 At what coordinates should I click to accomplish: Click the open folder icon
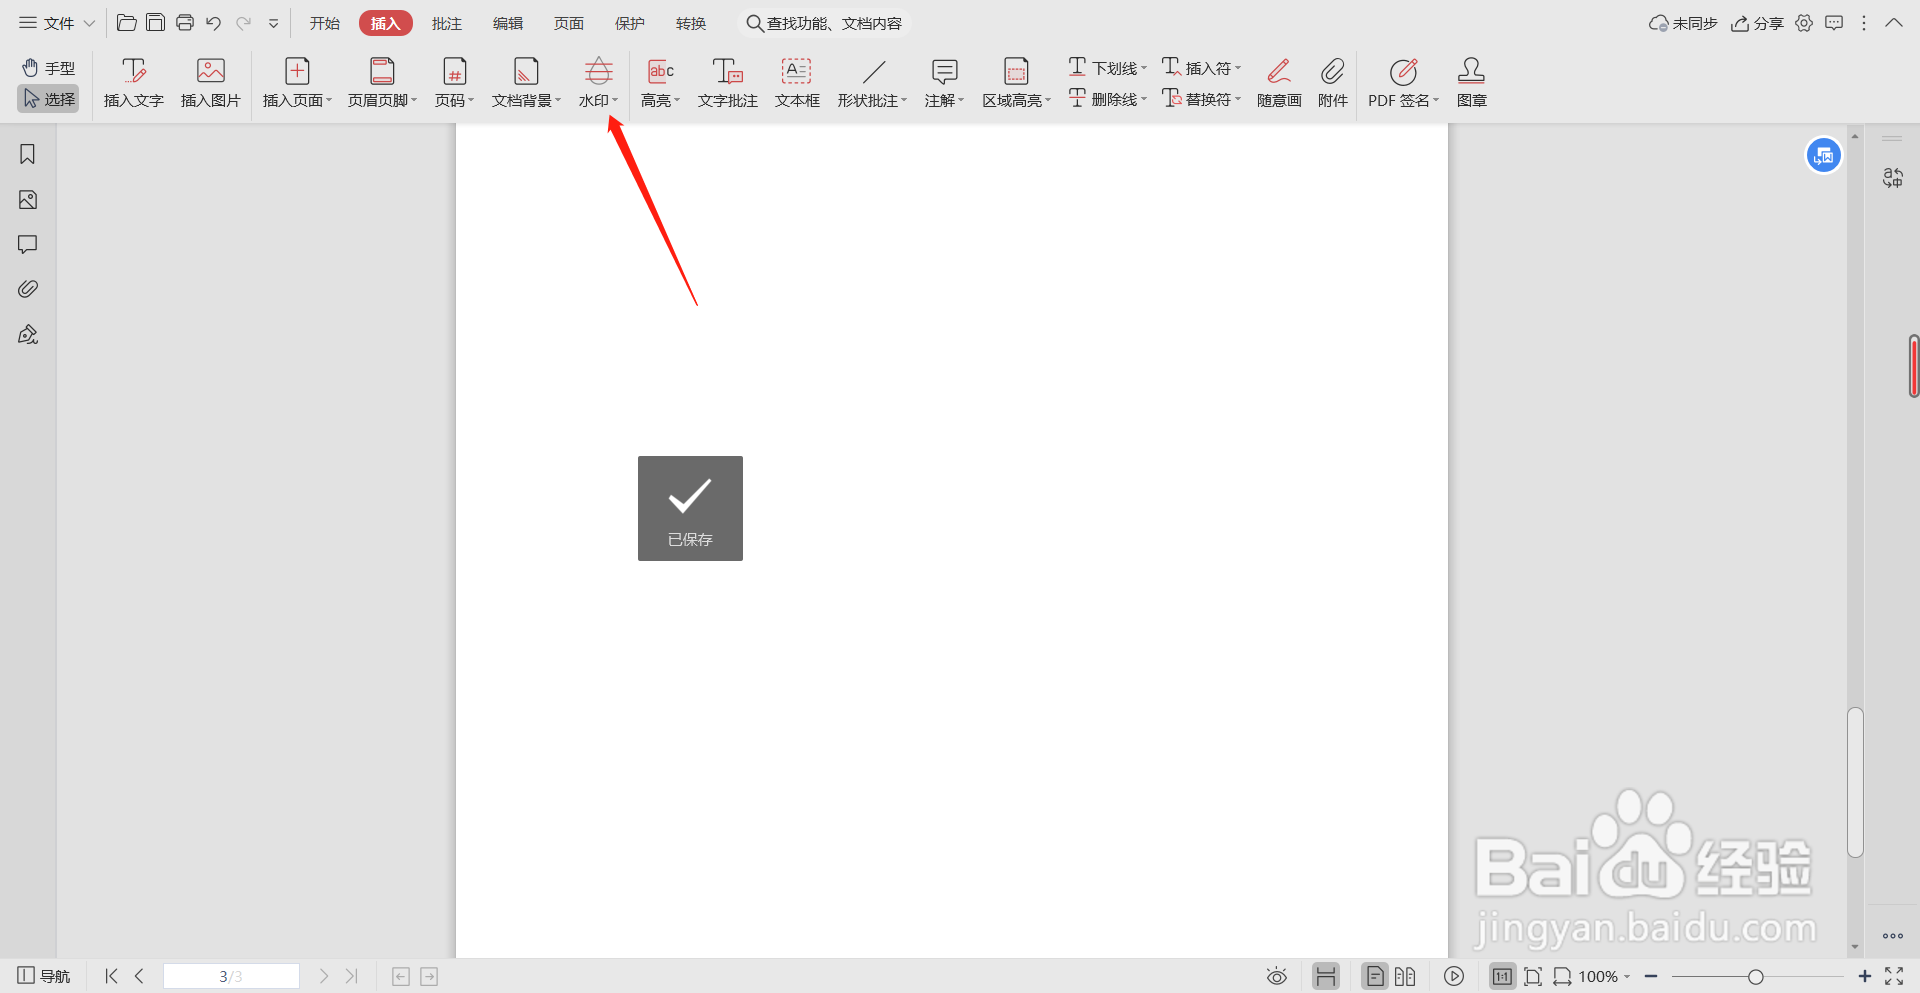pyautogui.click(x=127, y=23)
